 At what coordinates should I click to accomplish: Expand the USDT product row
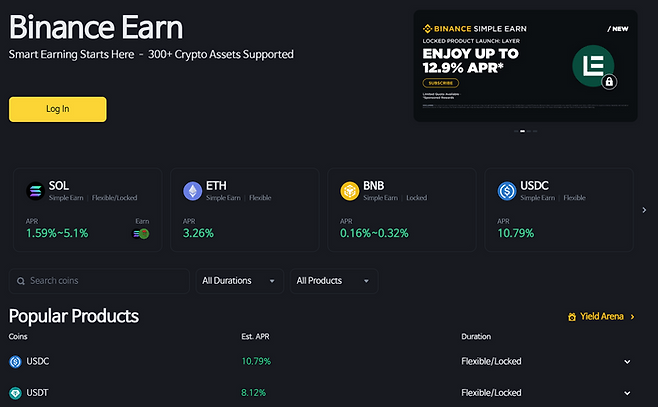[x=627, y=393]
